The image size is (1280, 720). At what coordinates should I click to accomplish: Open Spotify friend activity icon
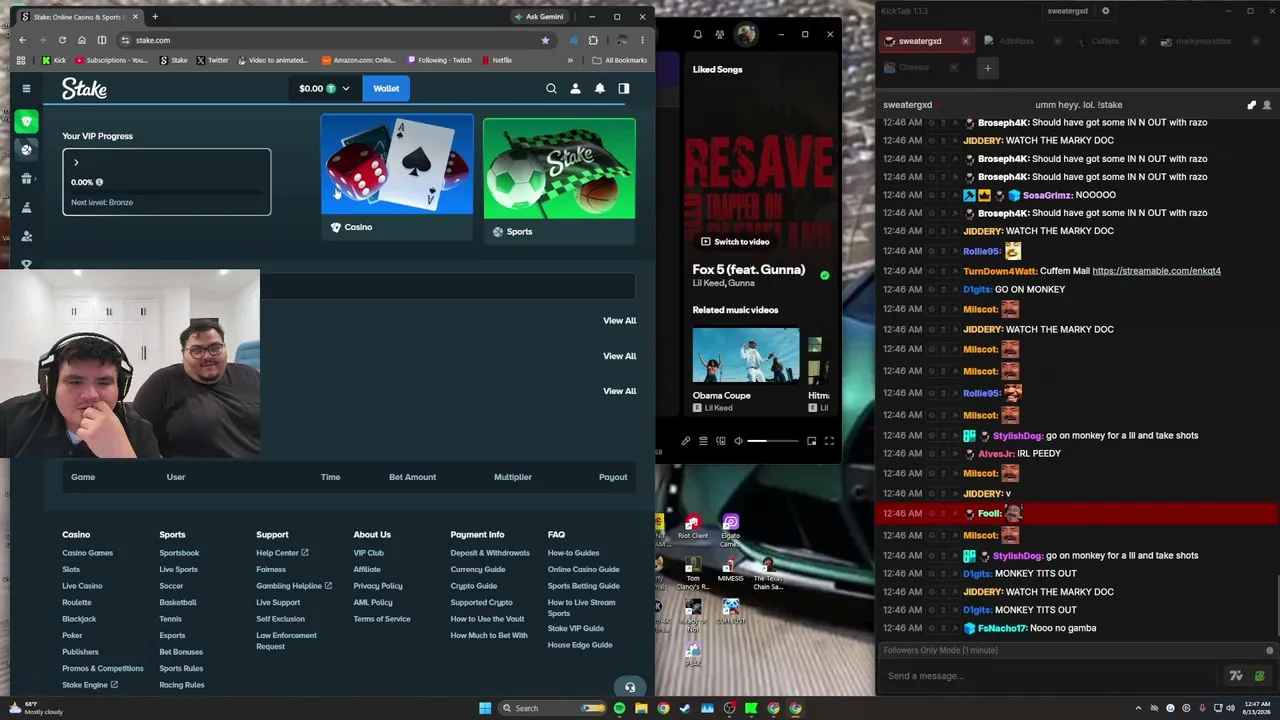[x=720, y=34]
